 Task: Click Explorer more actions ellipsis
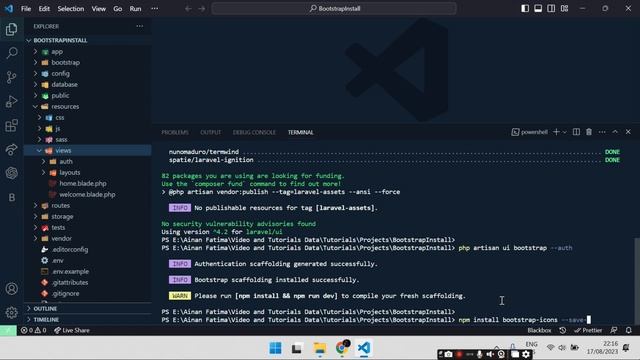(x=140, y=26)
